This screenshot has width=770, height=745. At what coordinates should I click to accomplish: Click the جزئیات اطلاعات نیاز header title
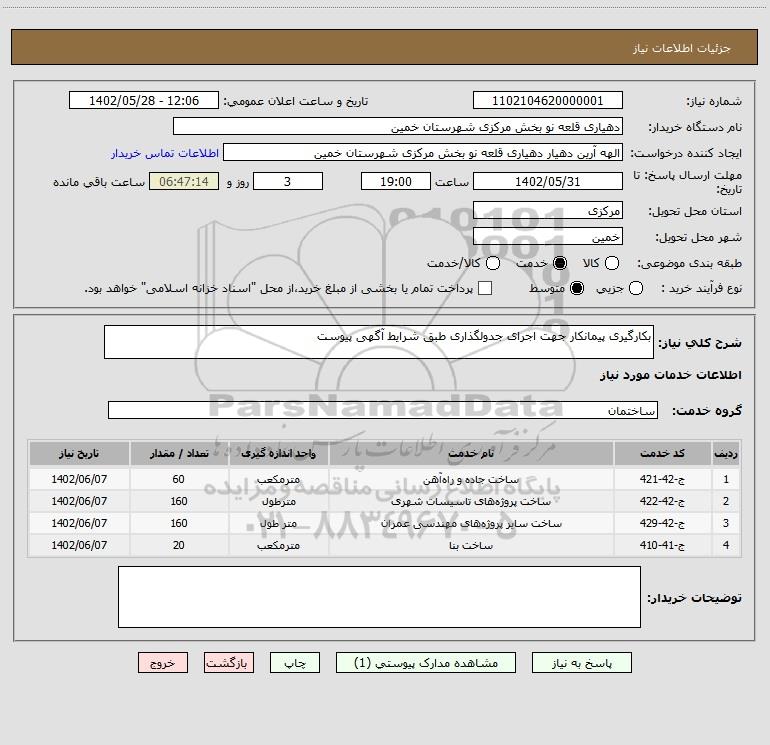(682, 48)
